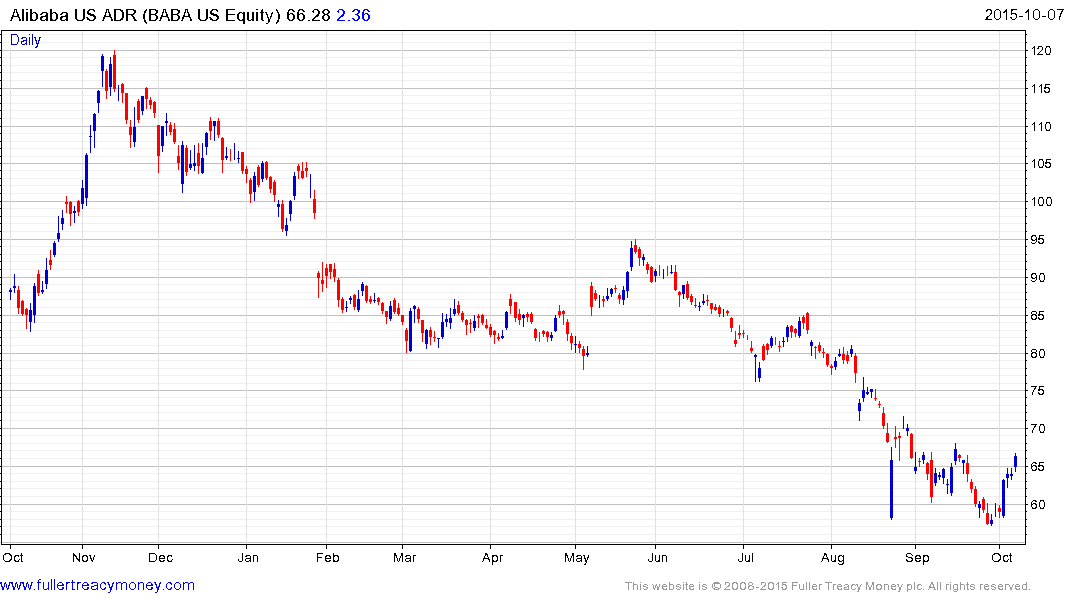1075x600 pixels.
Task: Click the blue price change value 2.36
Action: [x=353, y=15]
